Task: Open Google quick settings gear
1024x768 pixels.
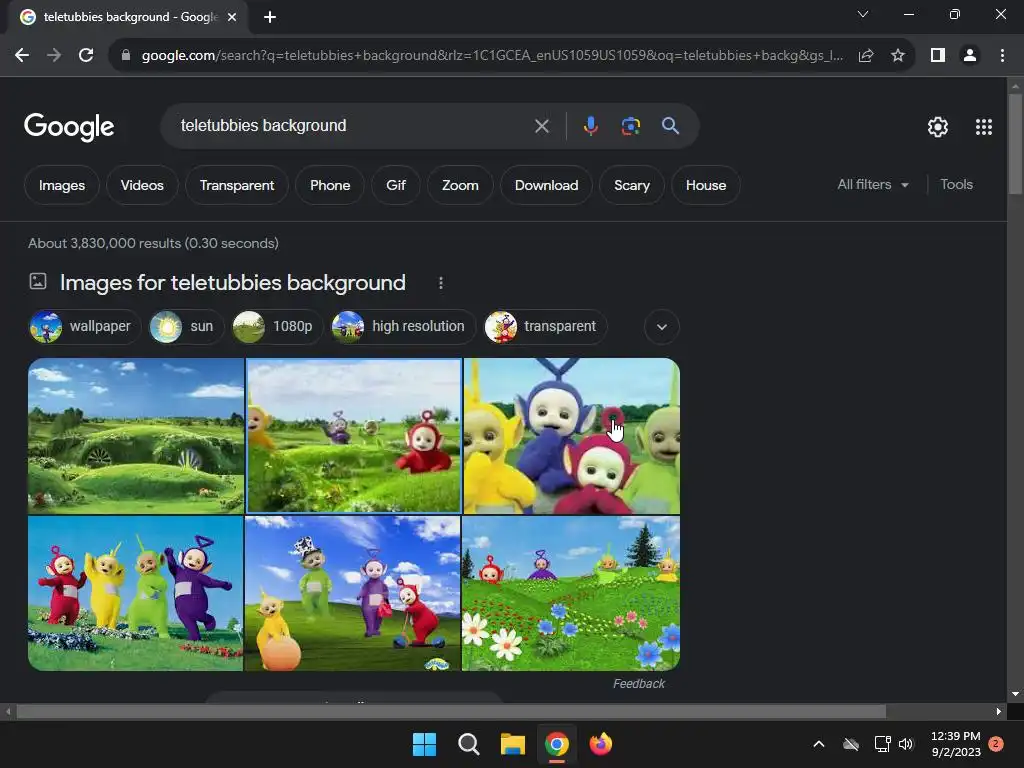Action: pos(938,127)
